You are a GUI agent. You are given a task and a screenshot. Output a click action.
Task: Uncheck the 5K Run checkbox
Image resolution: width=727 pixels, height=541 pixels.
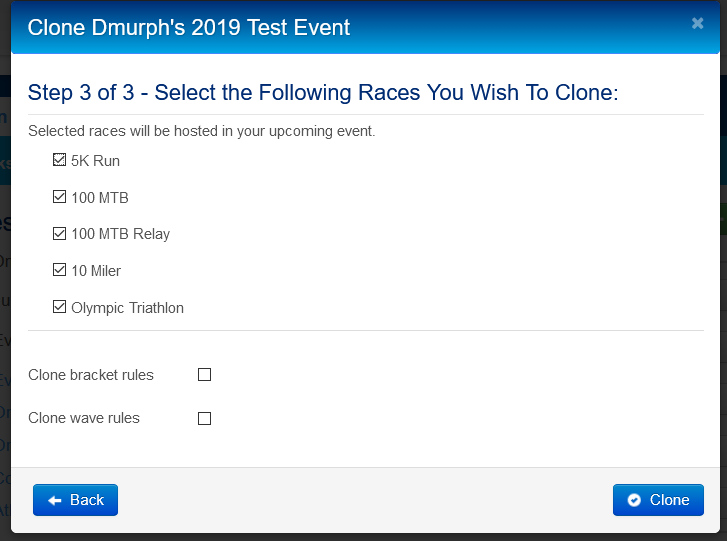pos(59,160)
